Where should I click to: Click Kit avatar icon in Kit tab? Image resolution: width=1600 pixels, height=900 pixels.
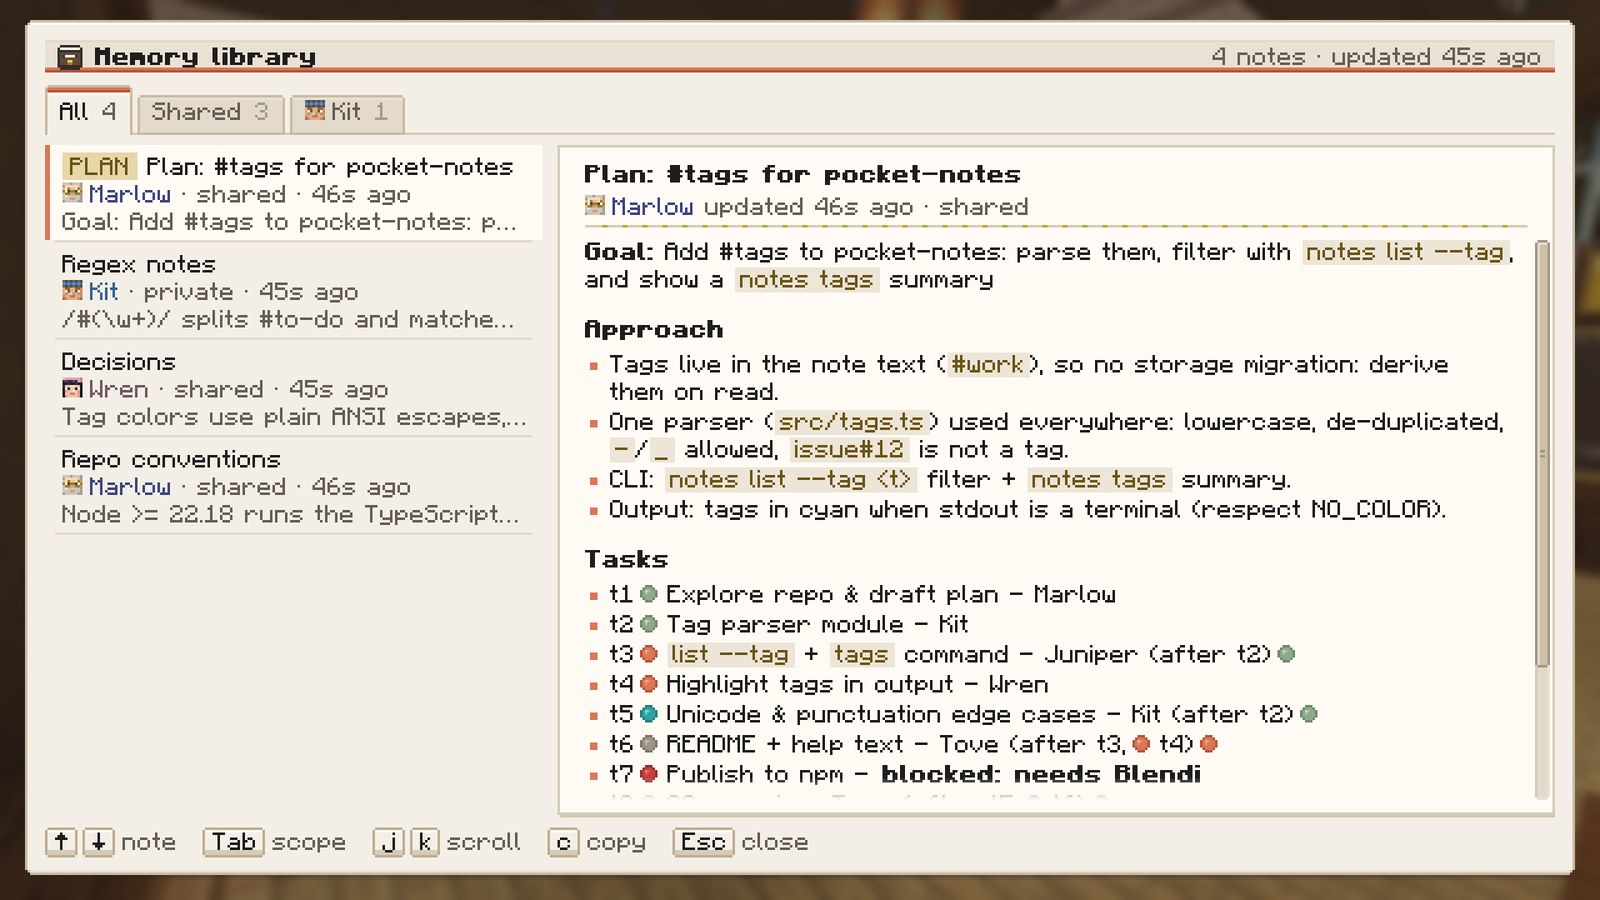(x=315, y=111)
